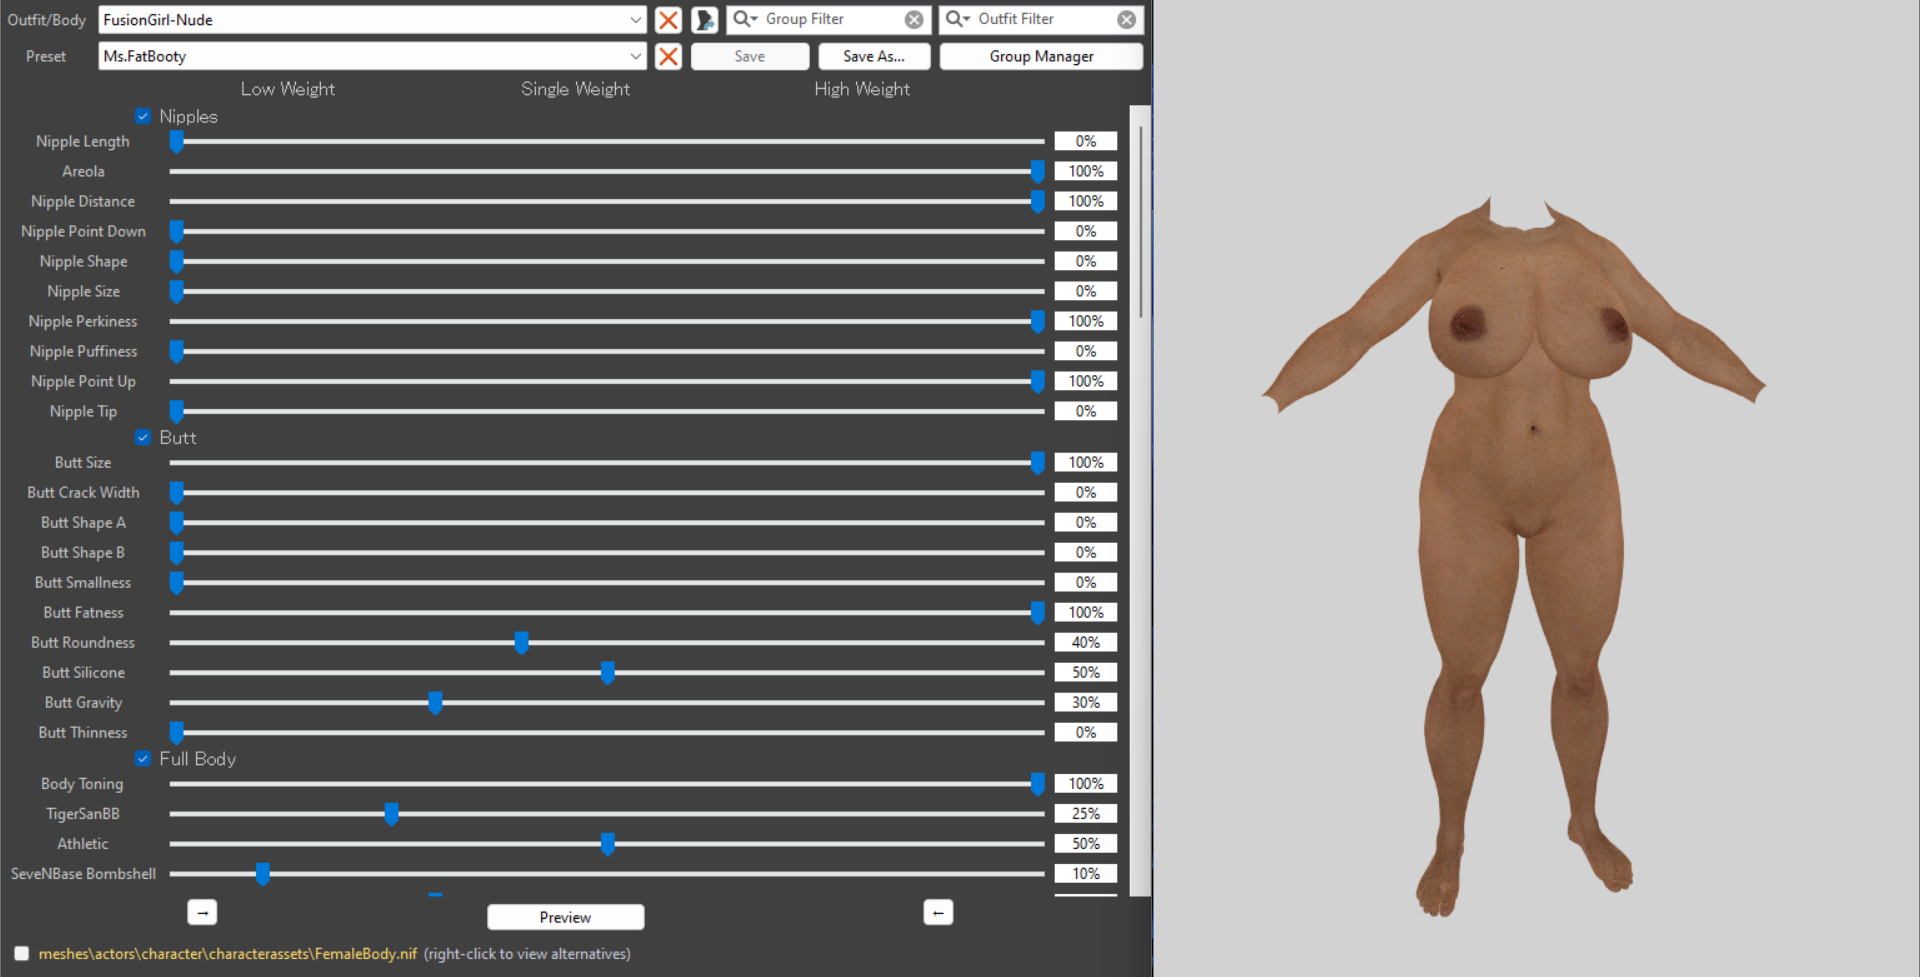This screenshot has height=977, width=1920.
Task: Click the Preview button
Action: point(565,917)
